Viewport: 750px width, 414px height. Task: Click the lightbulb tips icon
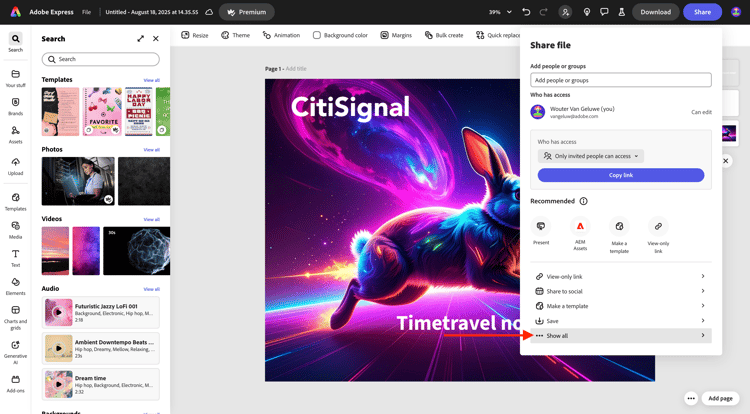[587, 12]
